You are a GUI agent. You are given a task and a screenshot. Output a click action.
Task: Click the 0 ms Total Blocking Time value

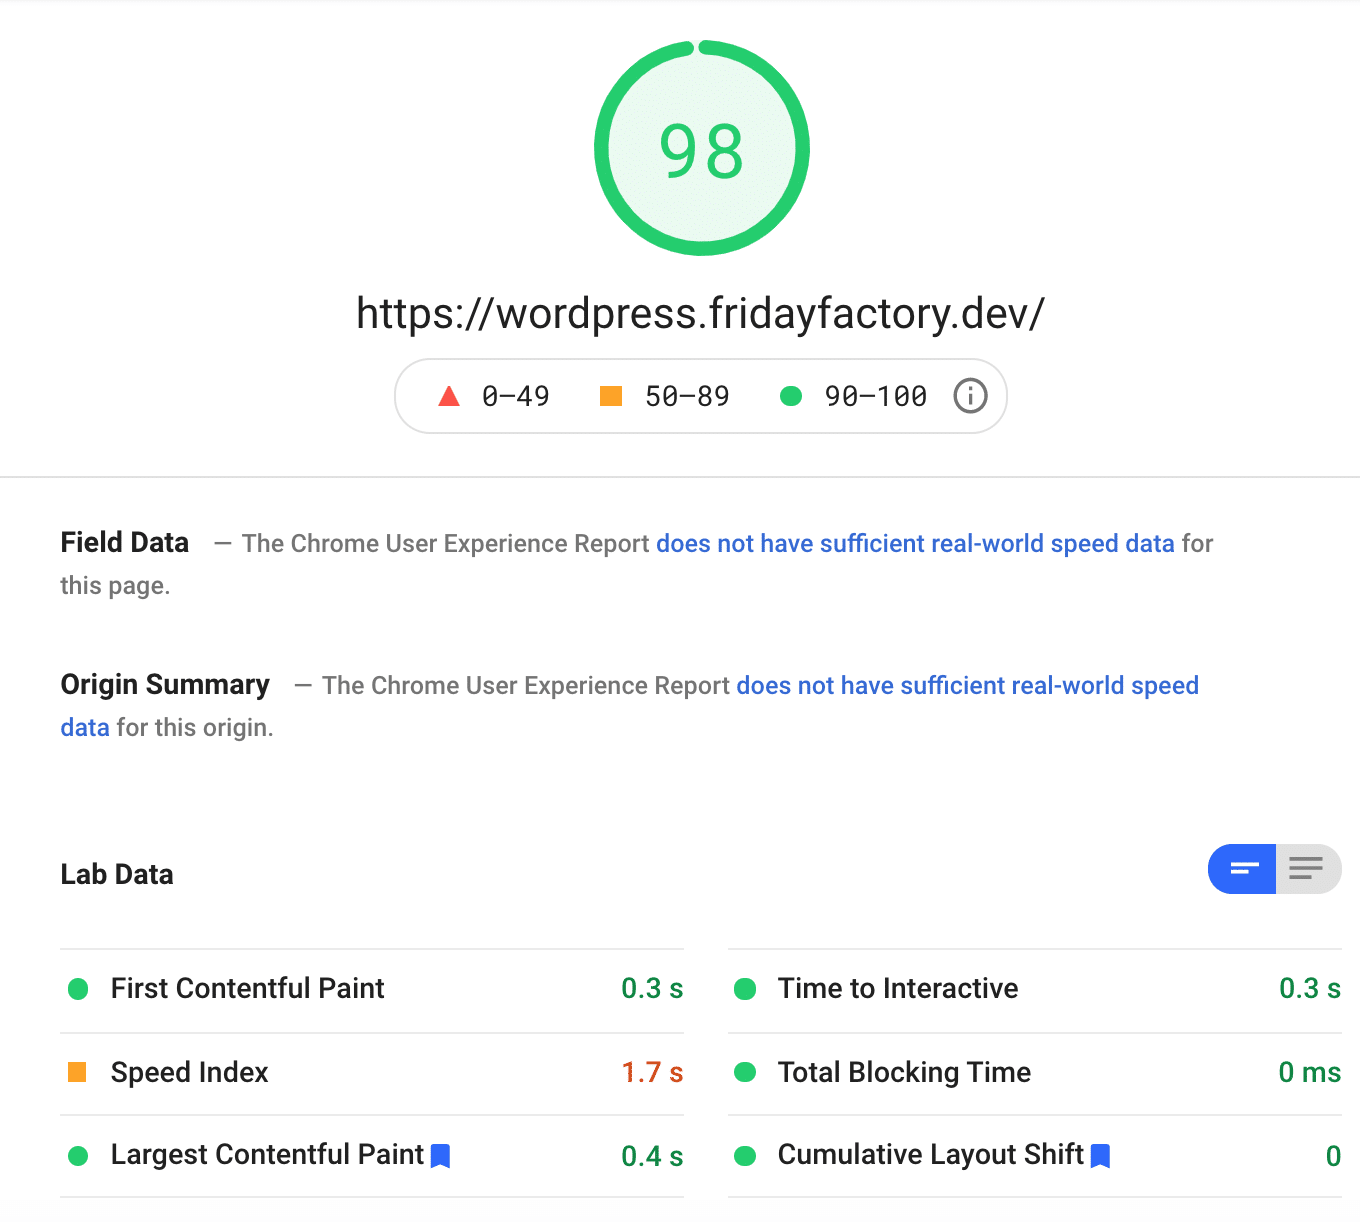1311,1072
